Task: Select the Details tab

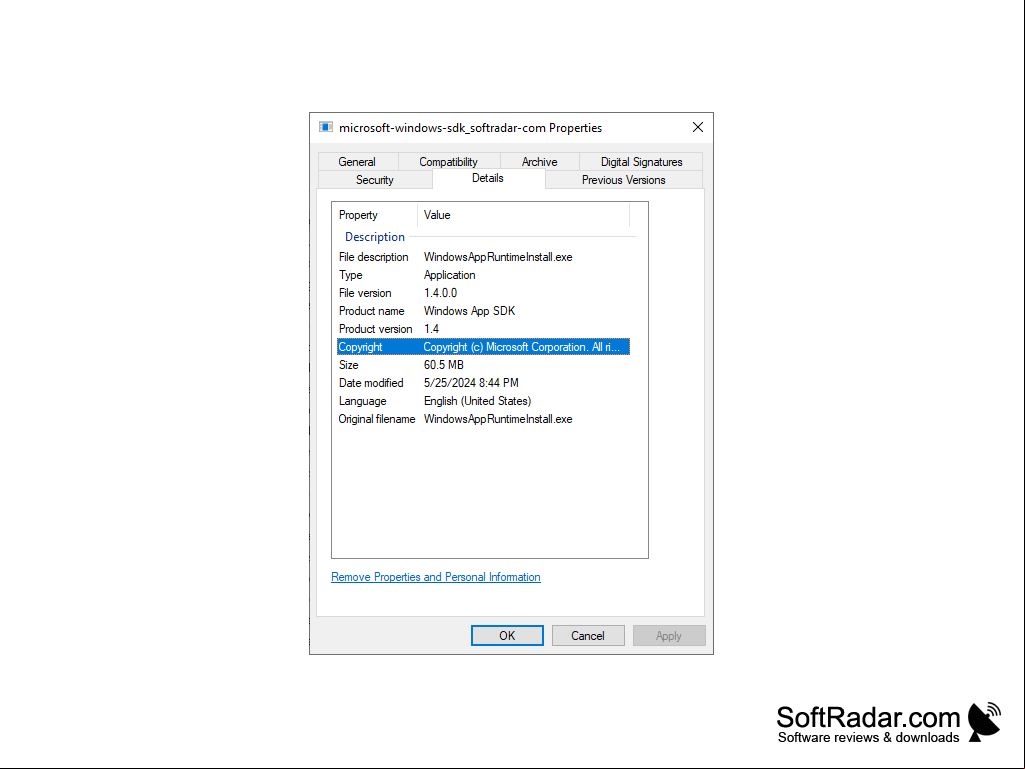Action: pyautogui.click(x=488, y=179)
